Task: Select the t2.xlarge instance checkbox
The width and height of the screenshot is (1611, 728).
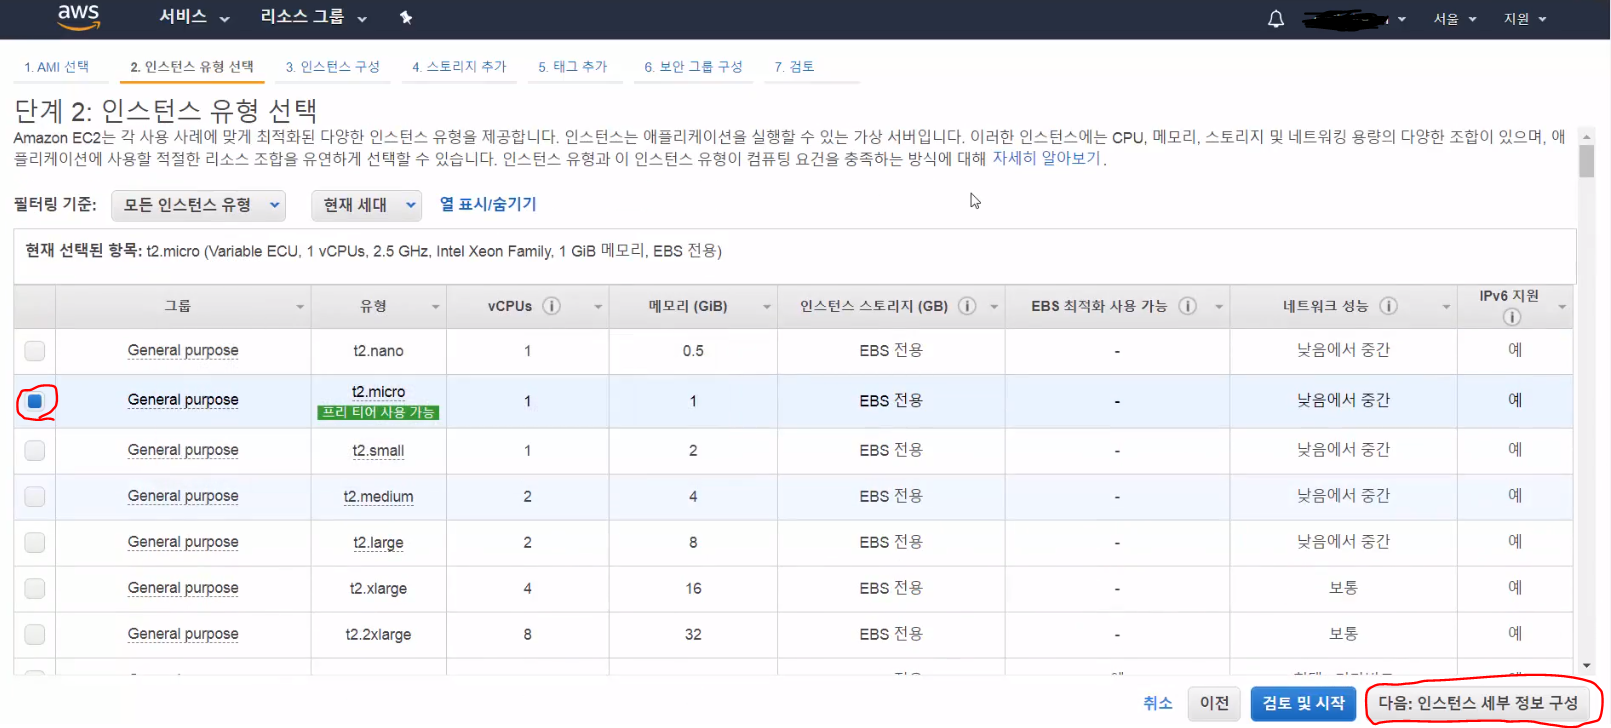Action: tap(35, 588)
